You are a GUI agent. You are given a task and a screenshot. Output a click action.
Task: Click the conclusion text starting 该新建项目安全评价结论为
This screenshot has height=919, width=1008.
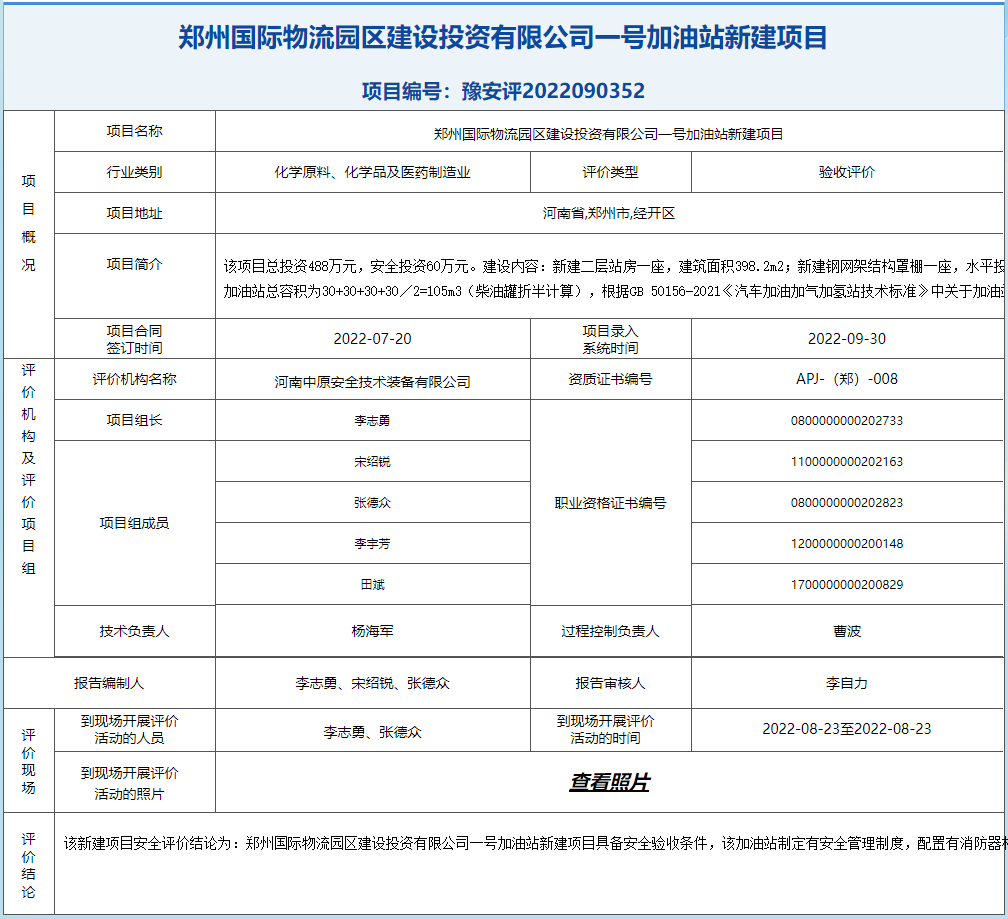click(x=534, y=843)
